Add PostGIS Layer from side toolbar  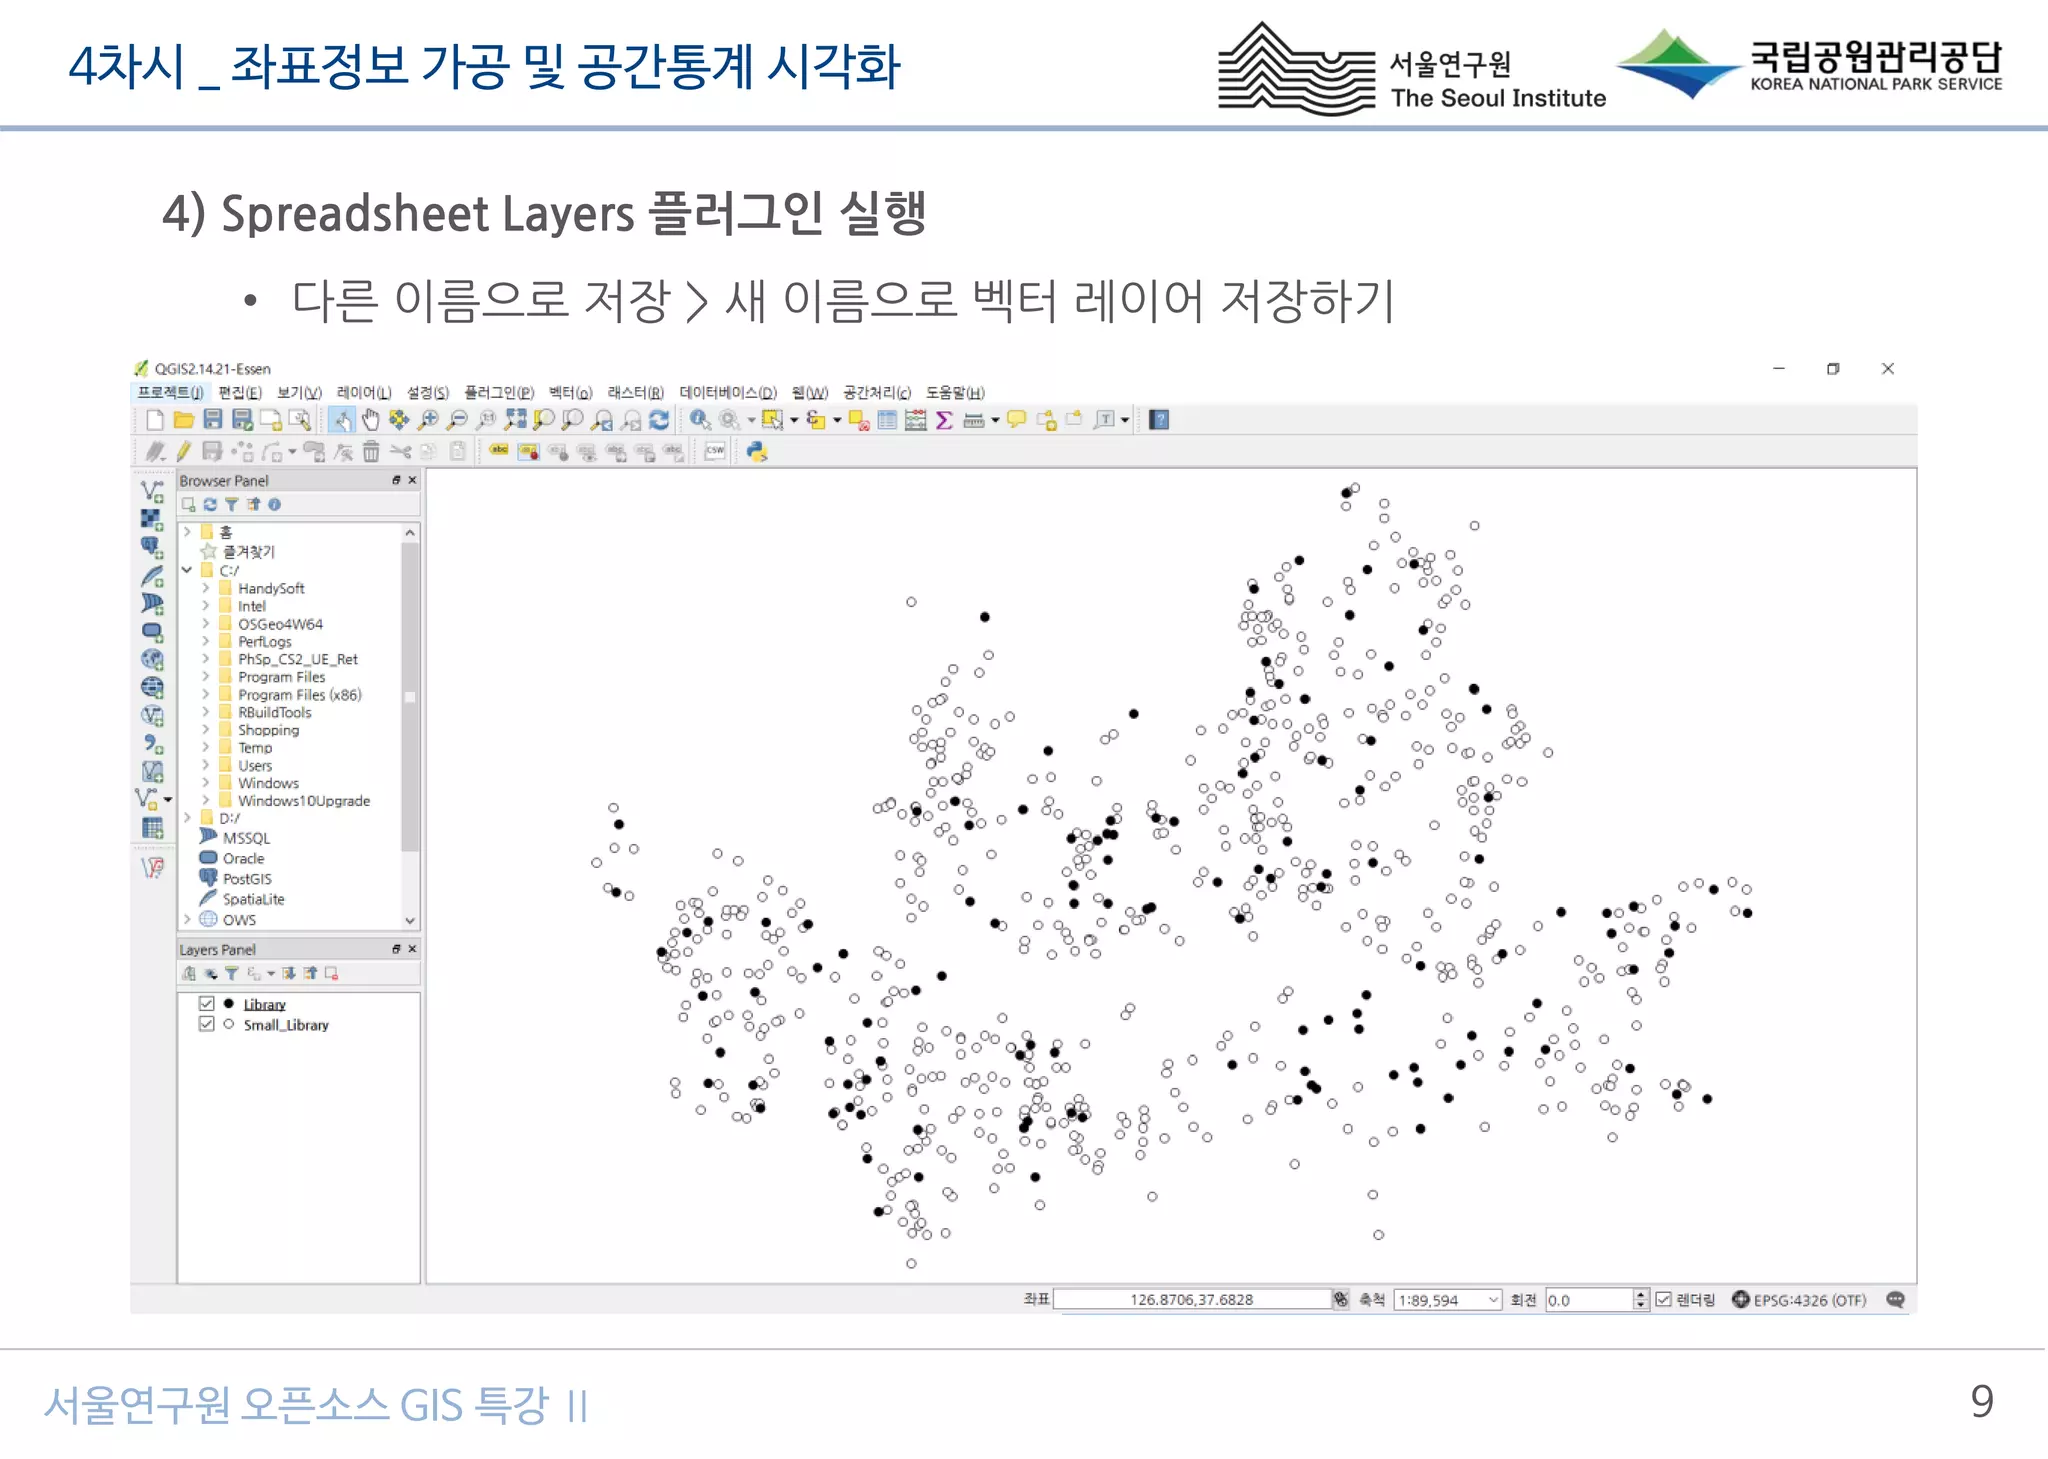coord(152,547)
